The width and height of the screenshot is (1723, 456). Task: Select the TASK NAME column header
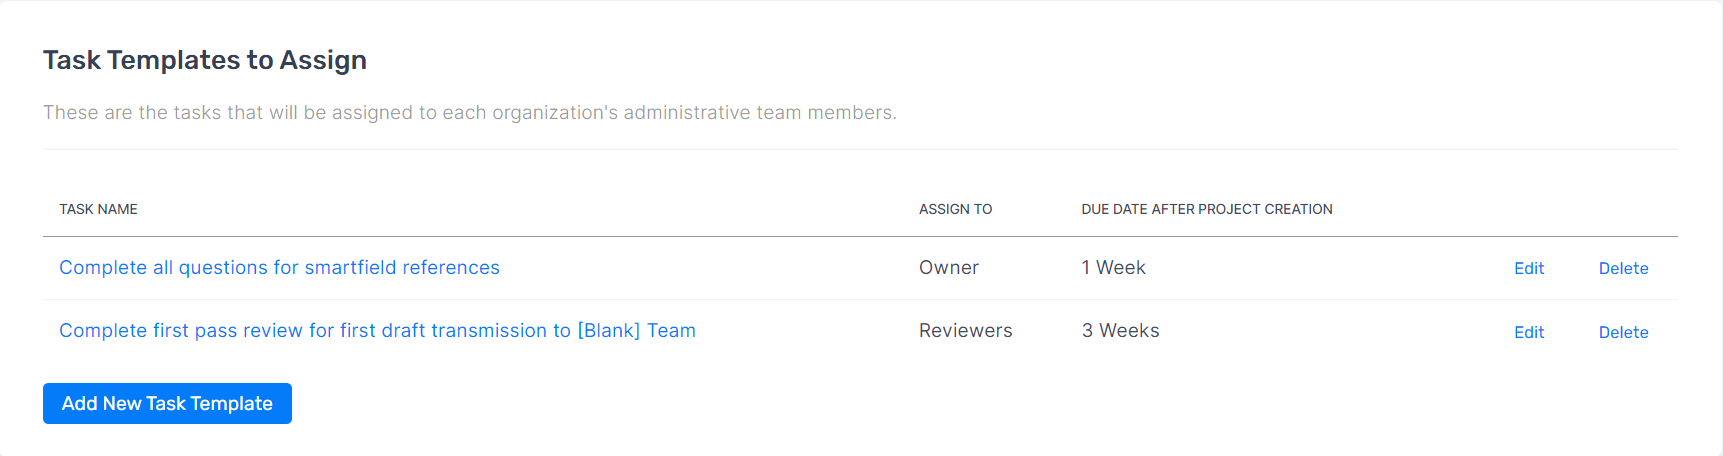pos(98,209)
